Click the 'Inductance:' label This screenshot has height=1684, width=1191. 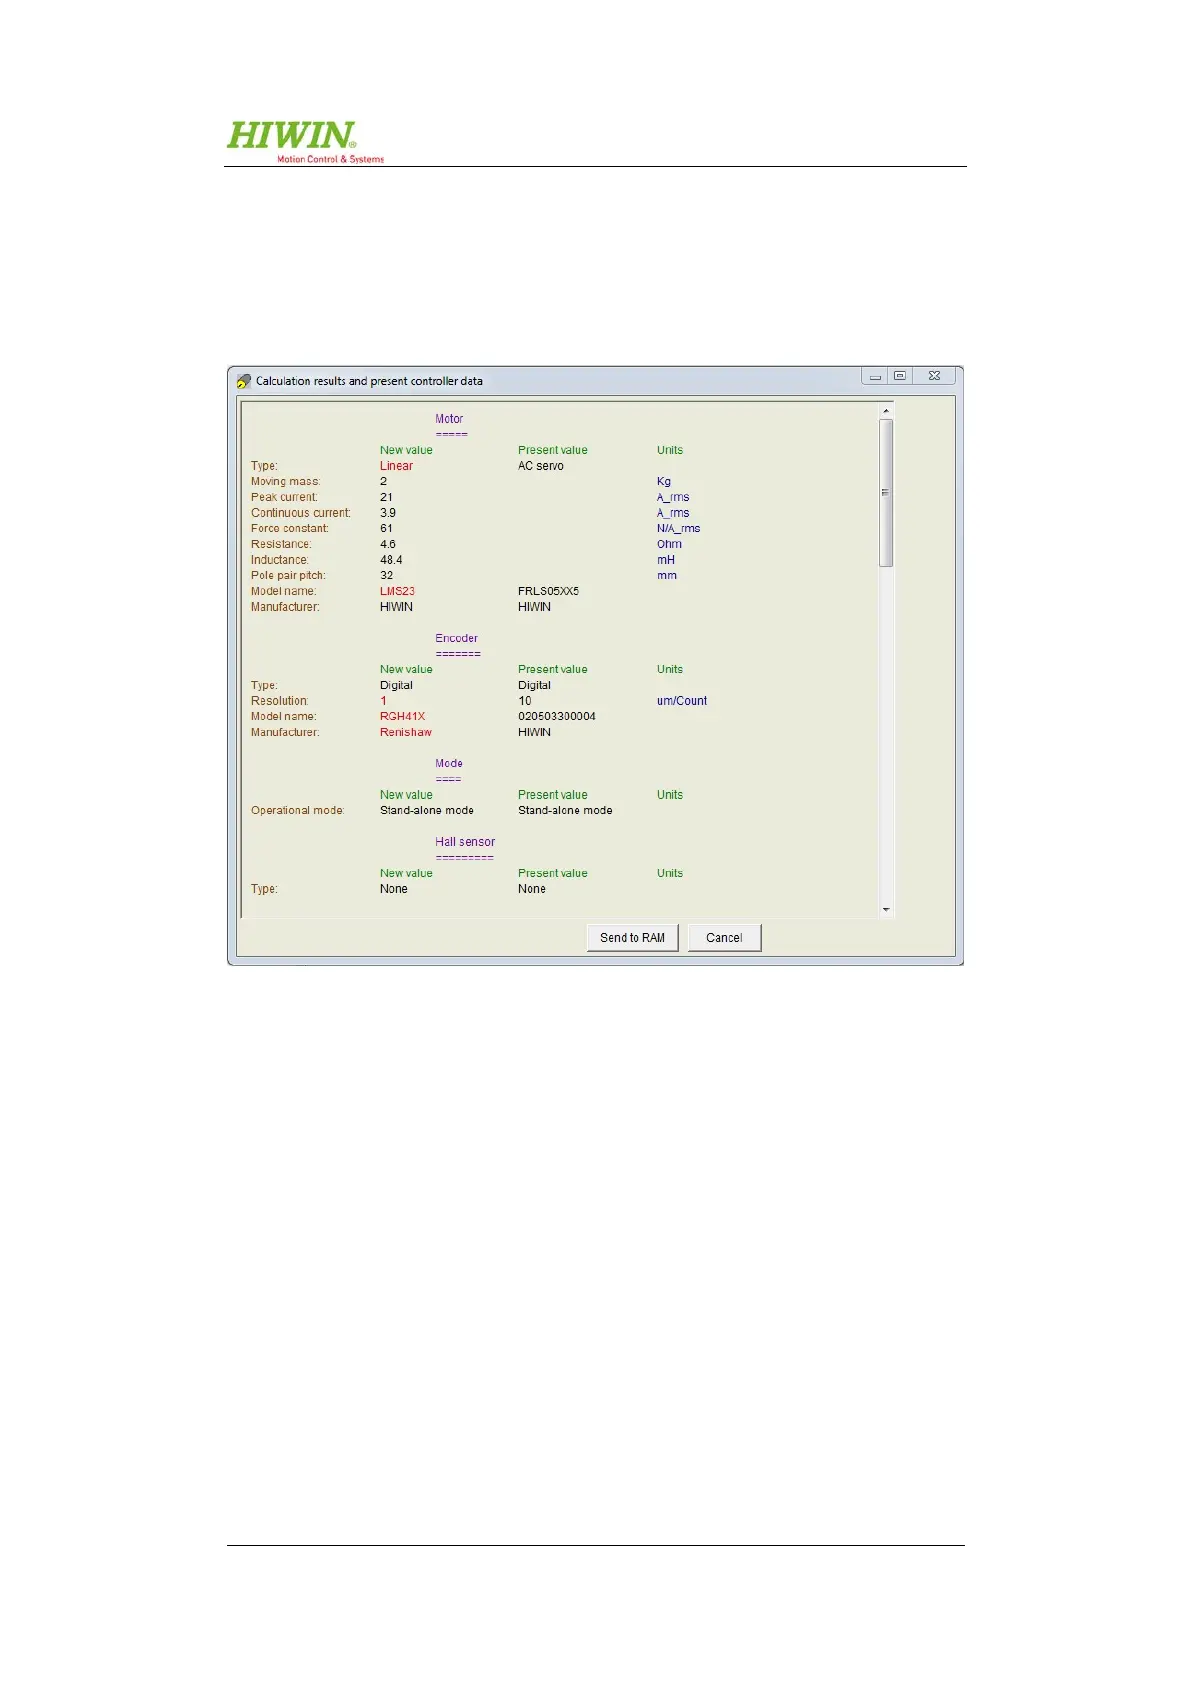click(280, 560)
